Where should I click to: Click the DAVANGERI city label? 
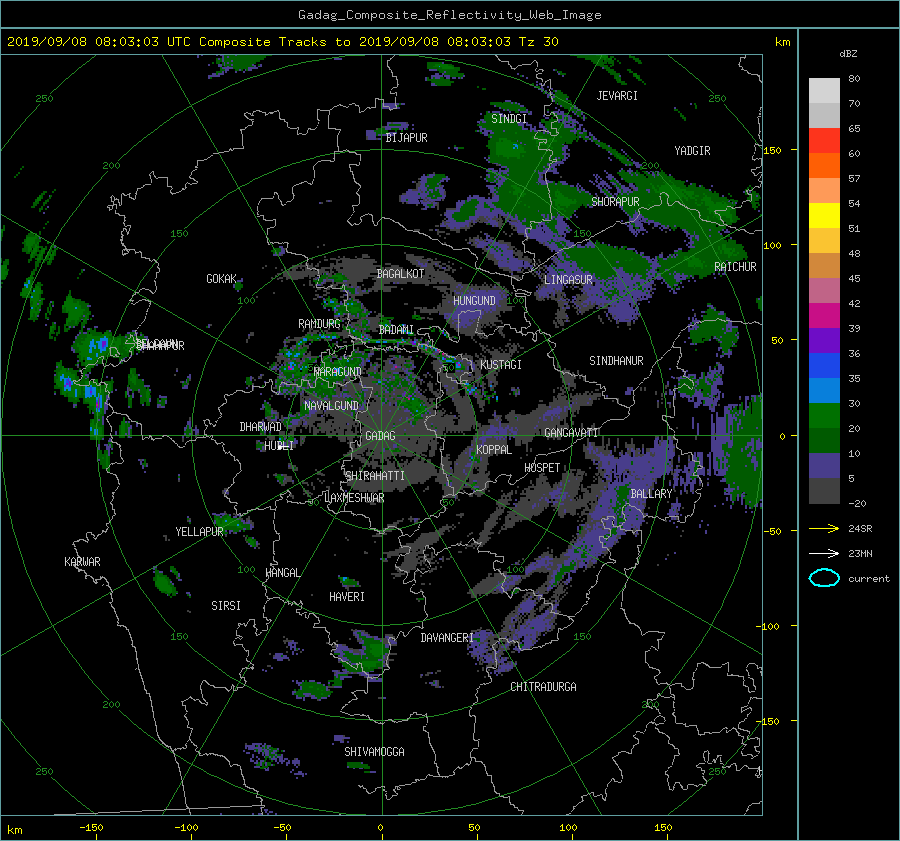click(447, 638)
